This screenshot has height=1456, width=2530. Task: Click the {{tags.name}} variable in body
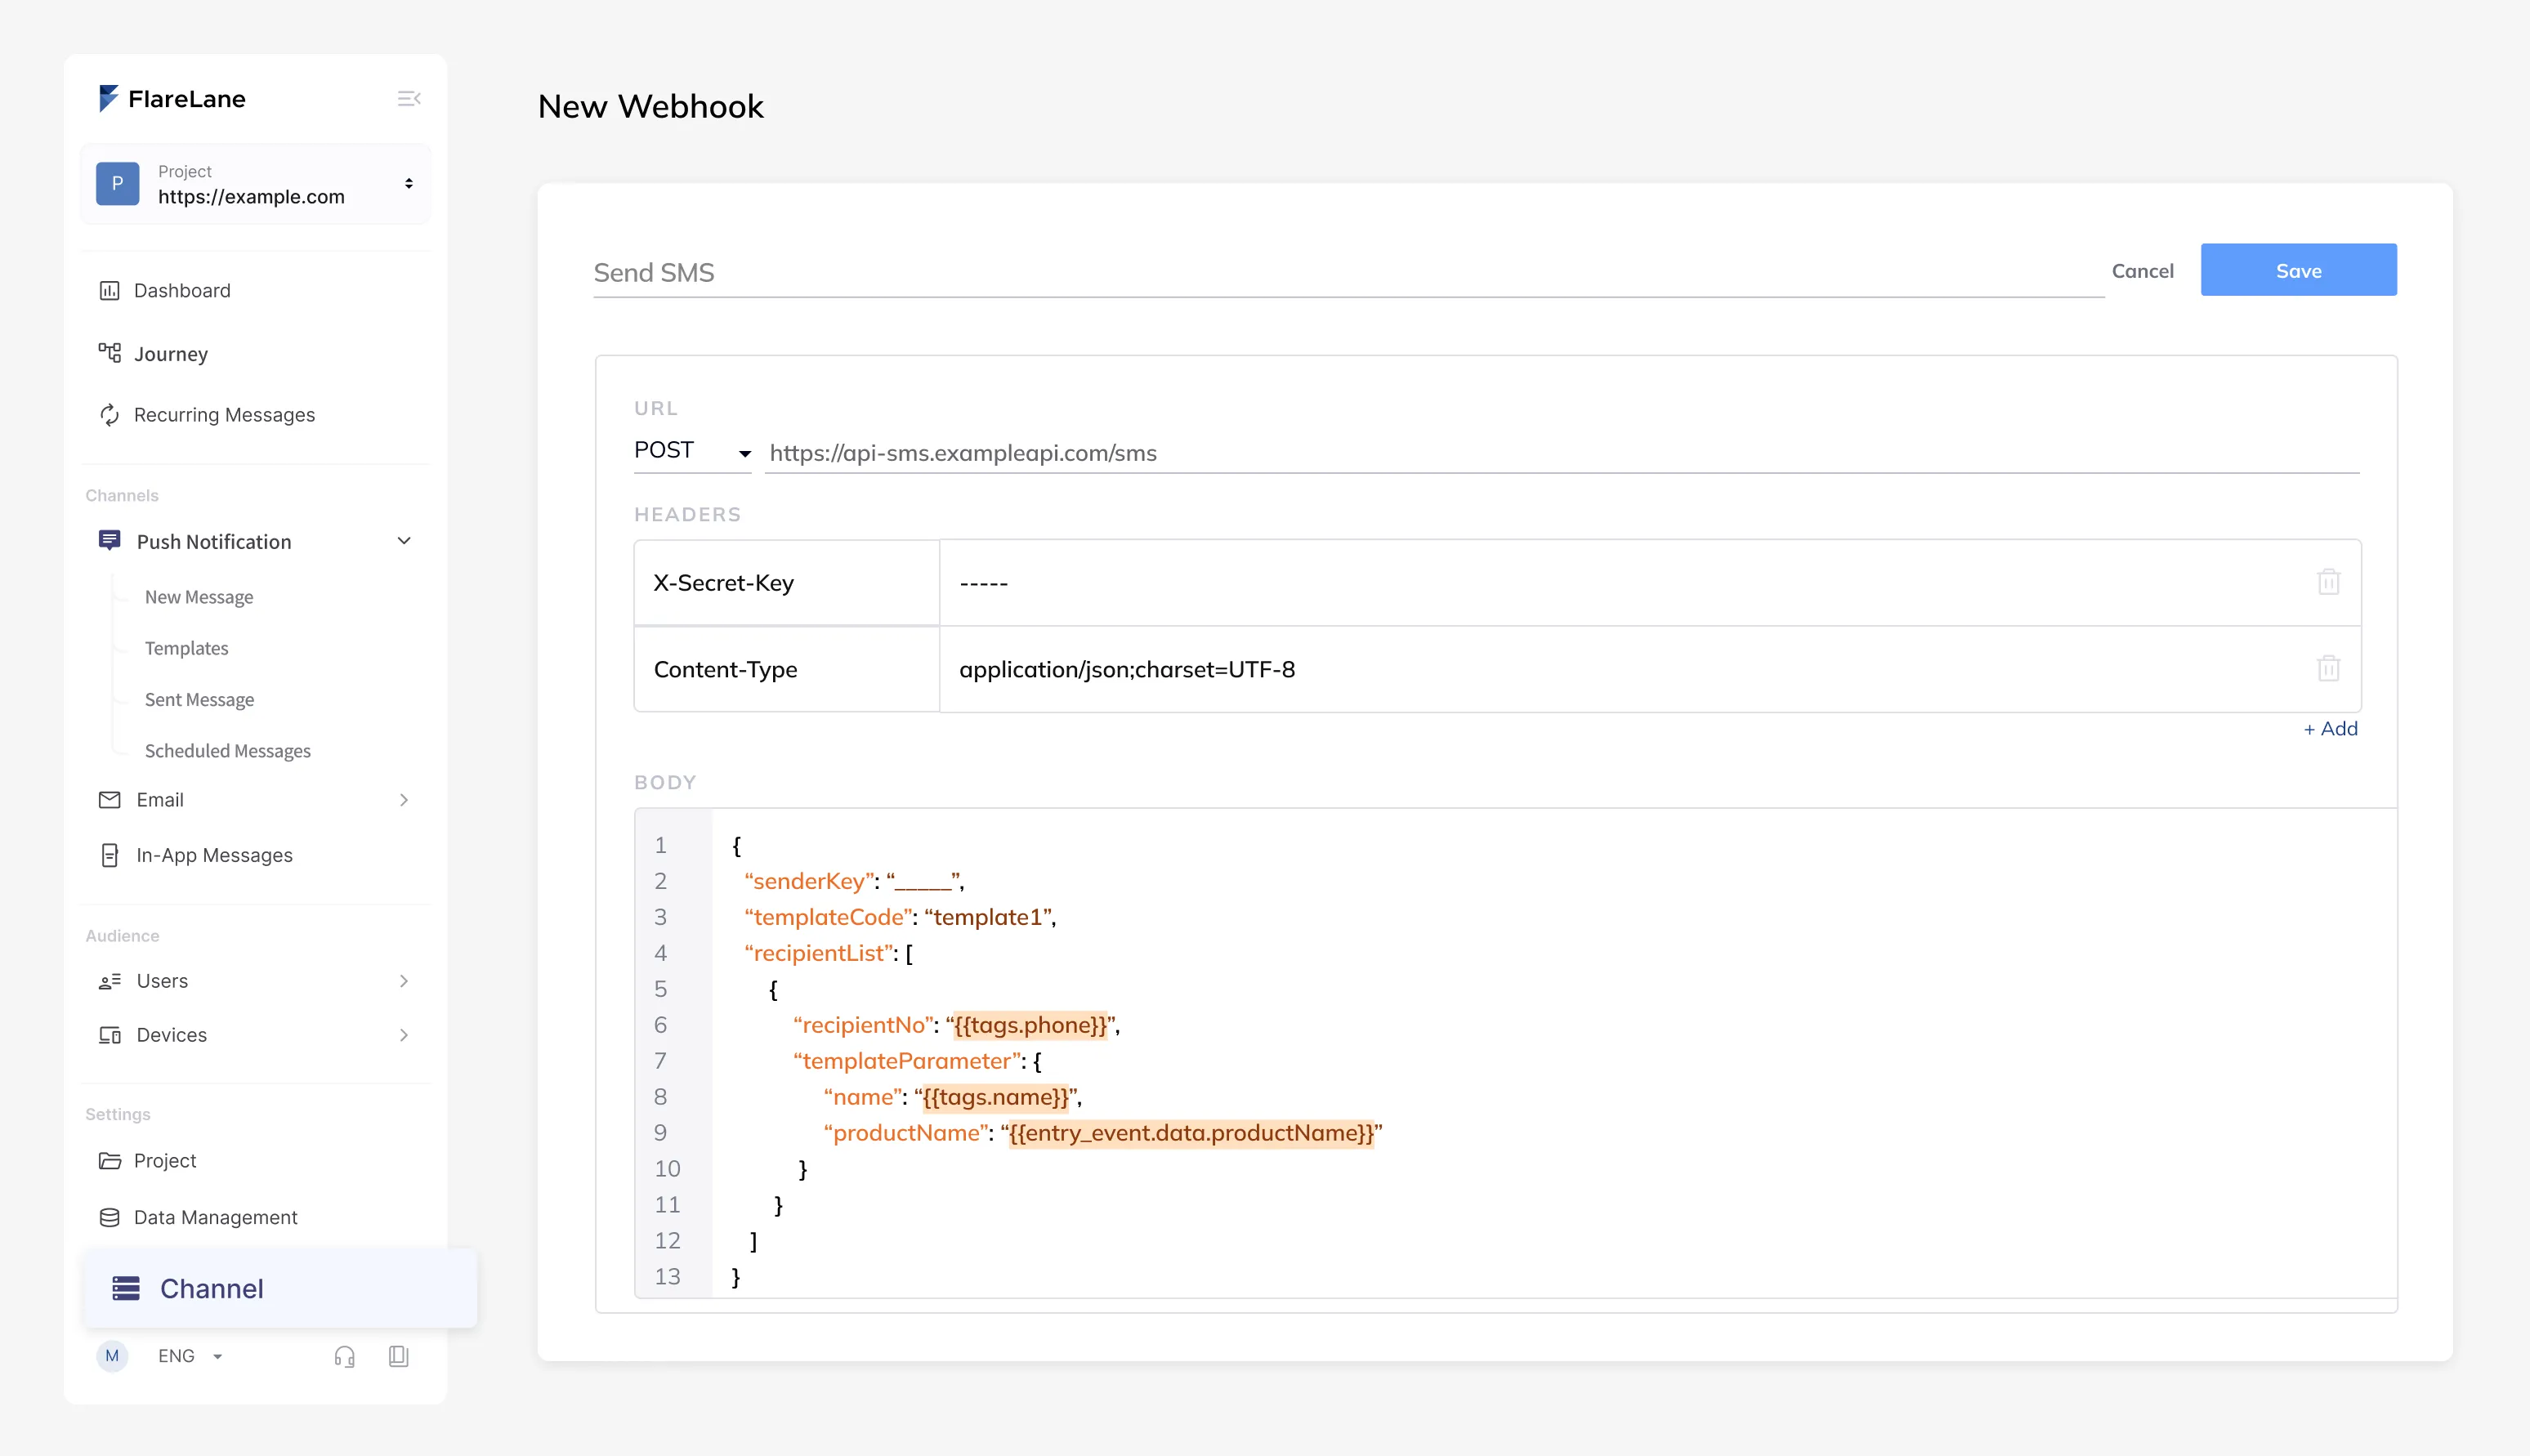tap(995, 1097)
